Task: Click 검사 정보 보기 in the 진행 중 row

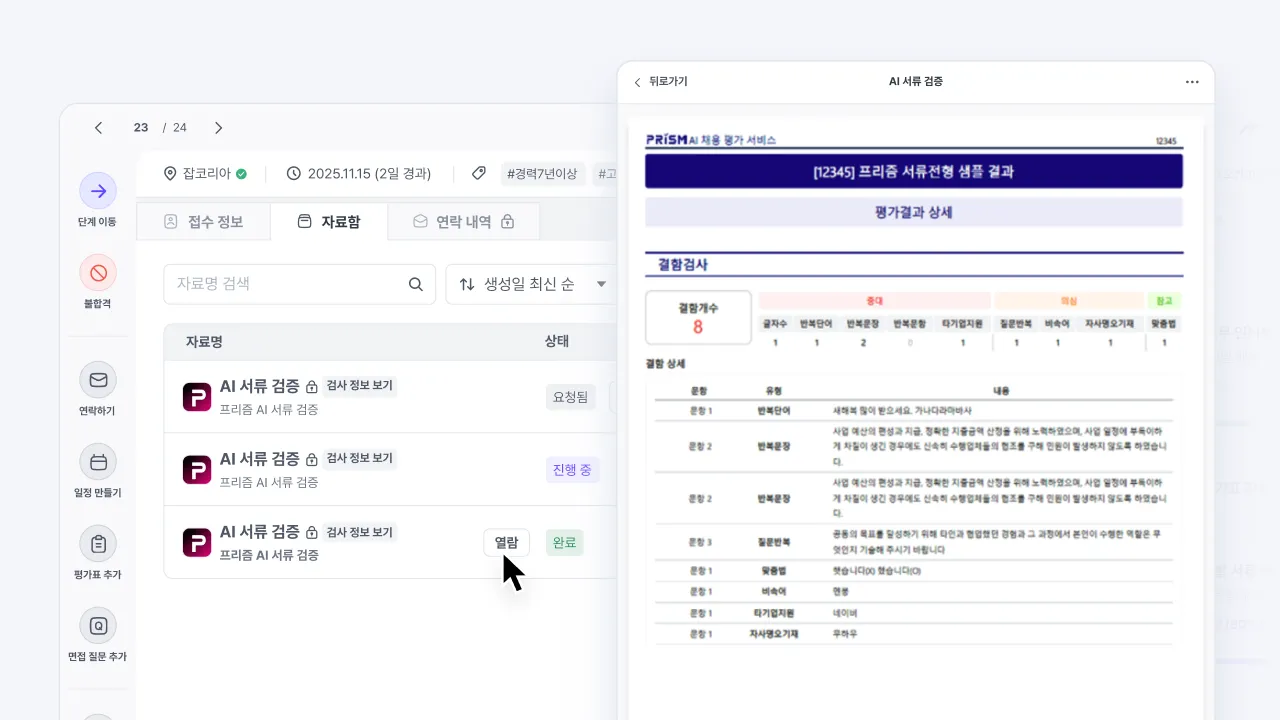Action: (360, 459)
